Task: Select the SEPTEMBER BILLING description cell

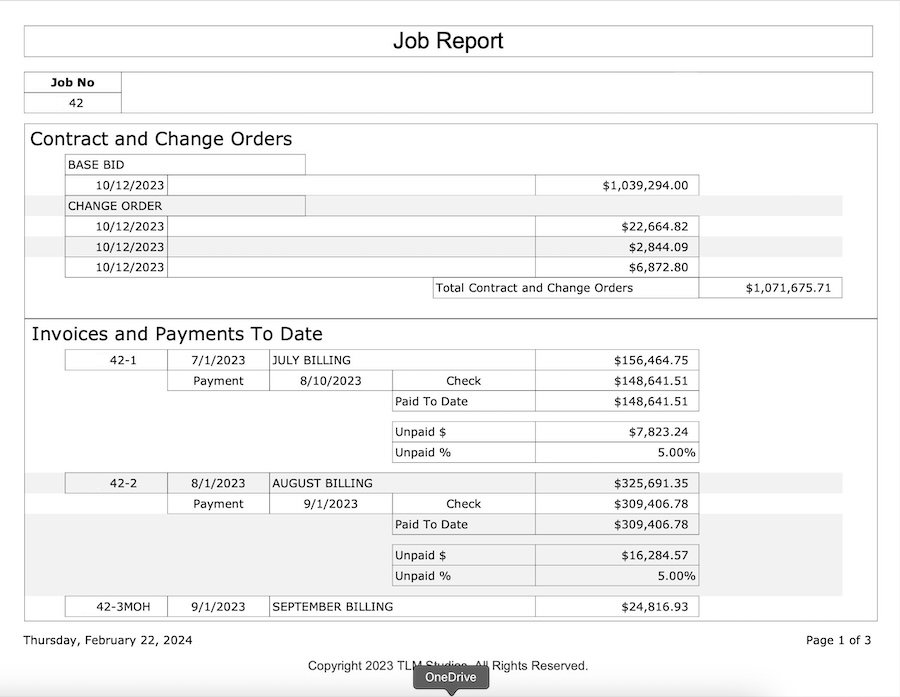Action: click(x=402, y=606)
